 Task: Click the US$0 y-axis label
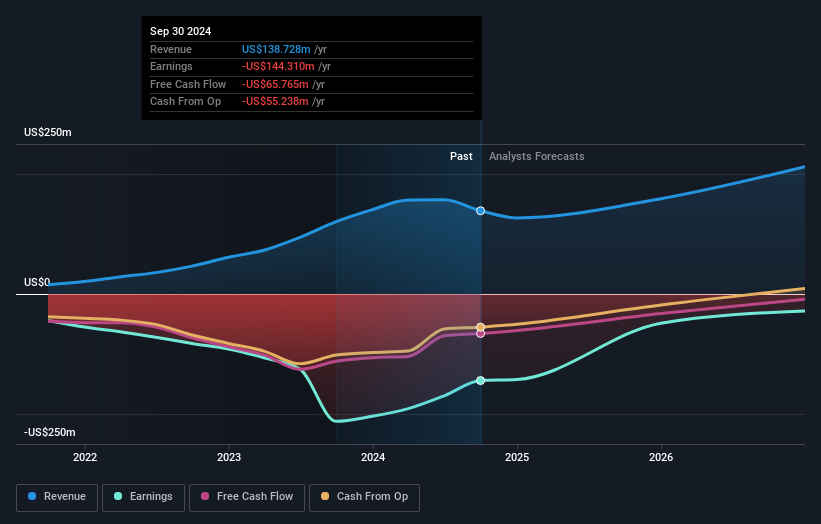(x=37, y=283)
